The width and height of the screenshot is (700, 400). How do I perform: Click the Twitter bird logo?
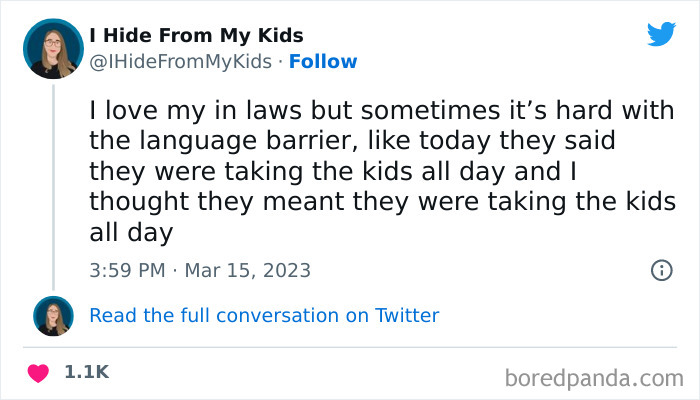(x=661, y=35)
